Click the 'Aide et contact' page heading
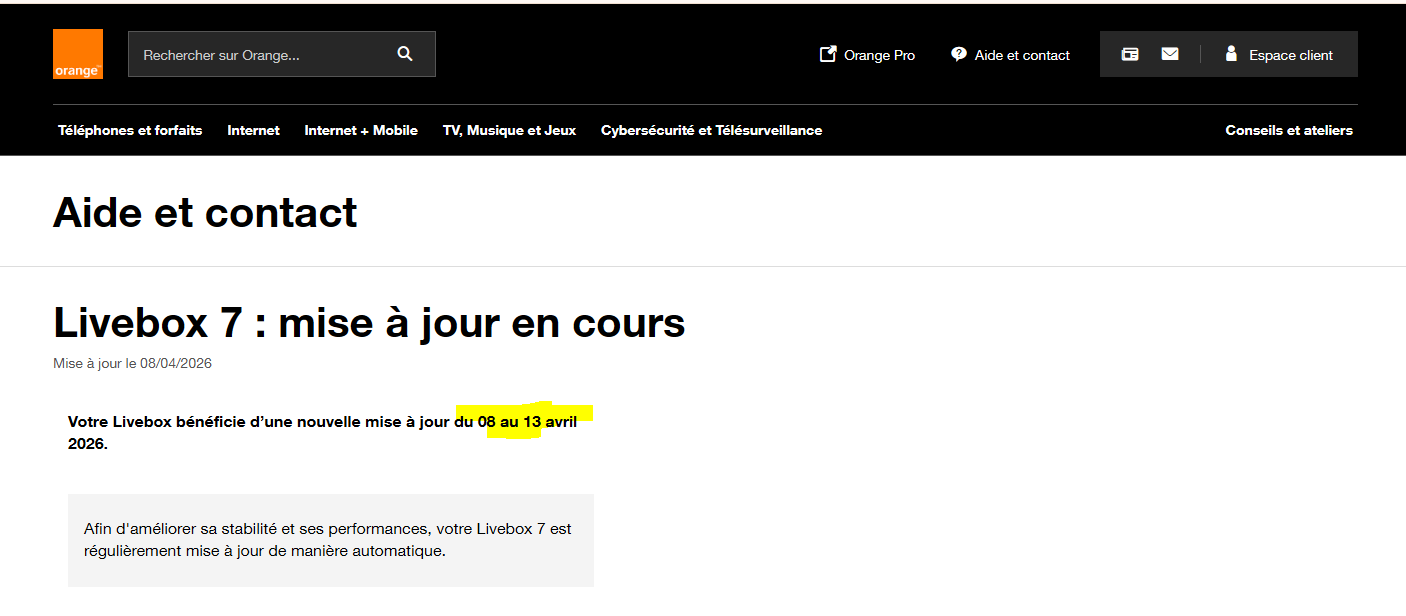This screenshot has width=1406, height=616. pos(205,213)
